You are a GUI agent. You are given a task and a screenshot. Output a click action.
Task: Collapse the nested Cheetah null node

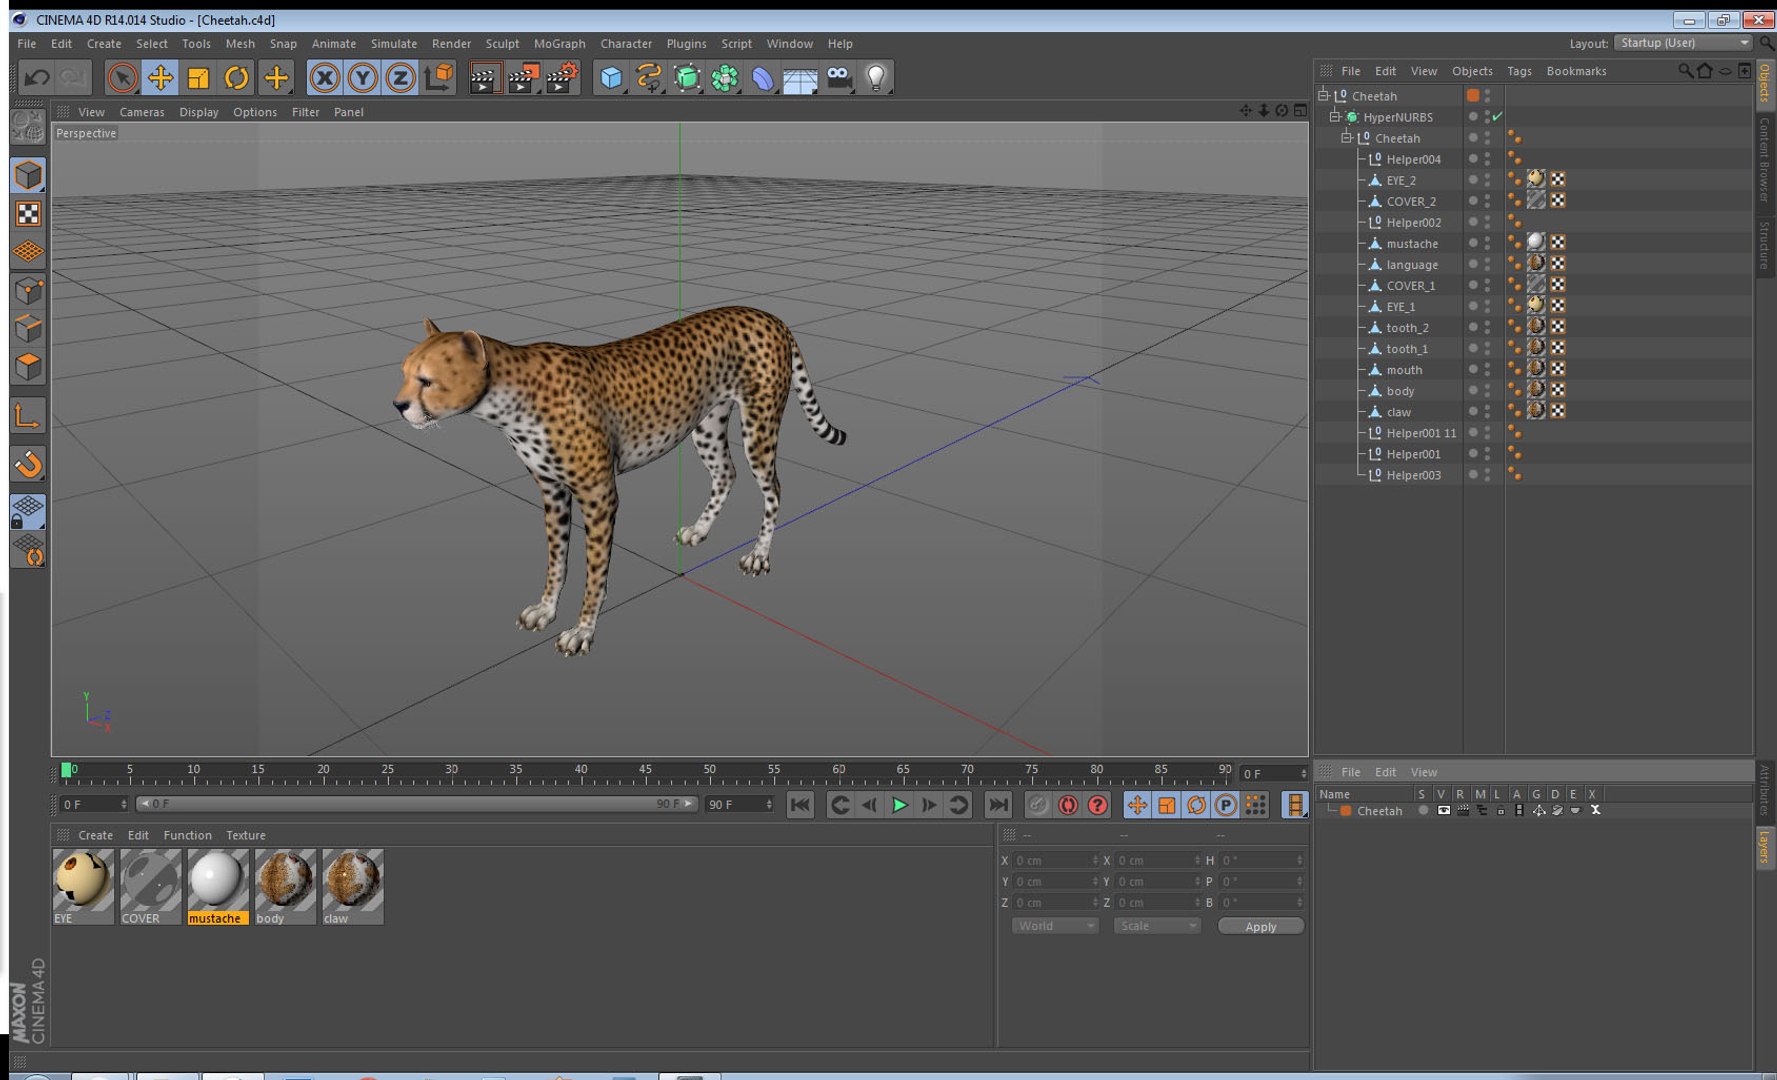(x=1346, y=138)
